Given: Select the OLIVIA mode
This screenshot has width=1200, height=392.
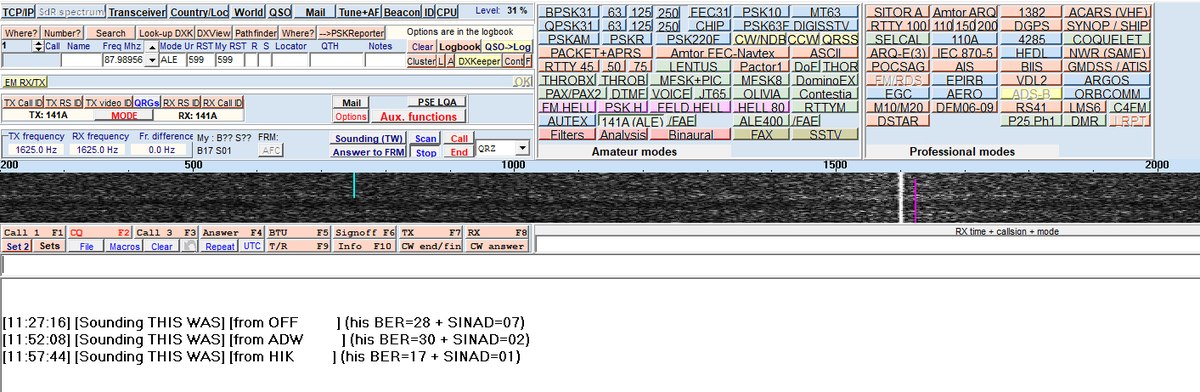Looking at the screenshot, I should click(761, 93).
